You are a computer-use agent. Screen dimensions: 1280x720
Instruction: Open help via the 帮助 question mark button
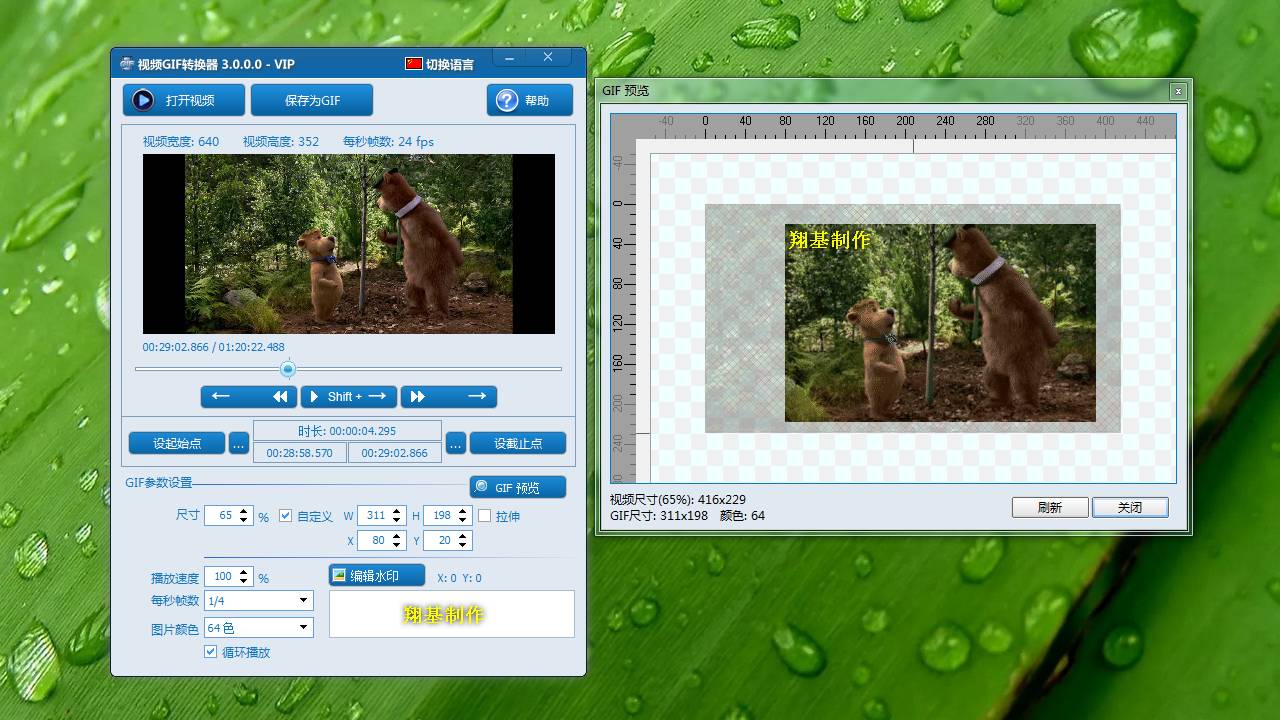click(x=530, y=100)
